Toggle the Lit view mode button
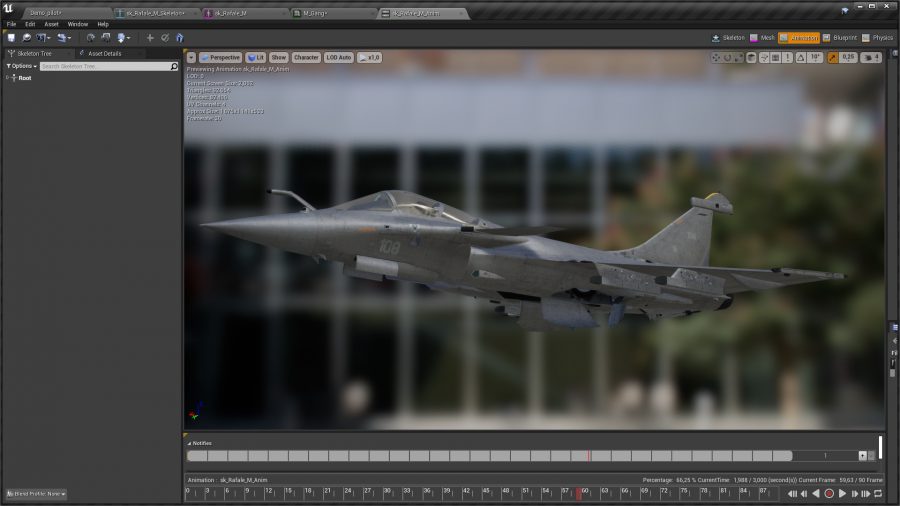Viewport: 900px width, 506px height. click(x=255, y=57)
